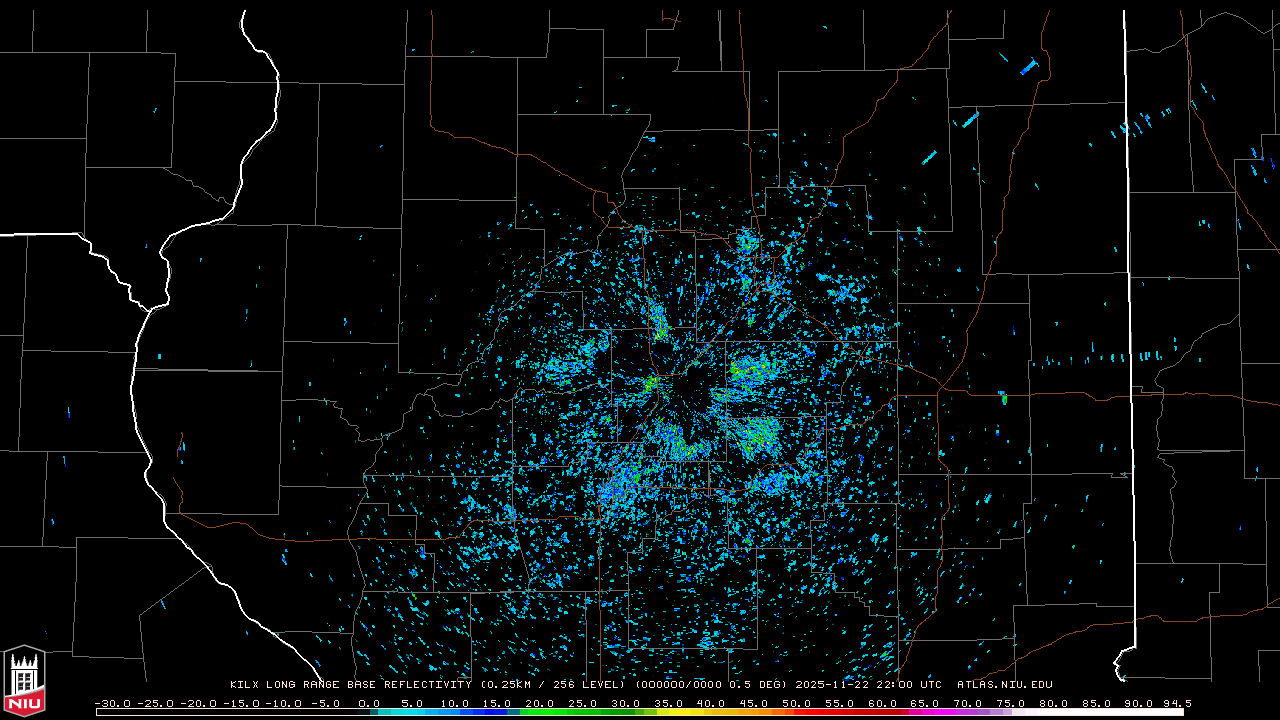Click the 94.5 scale label
This screenshot has height=720, width=1280.
click(x=1177, y=704)
